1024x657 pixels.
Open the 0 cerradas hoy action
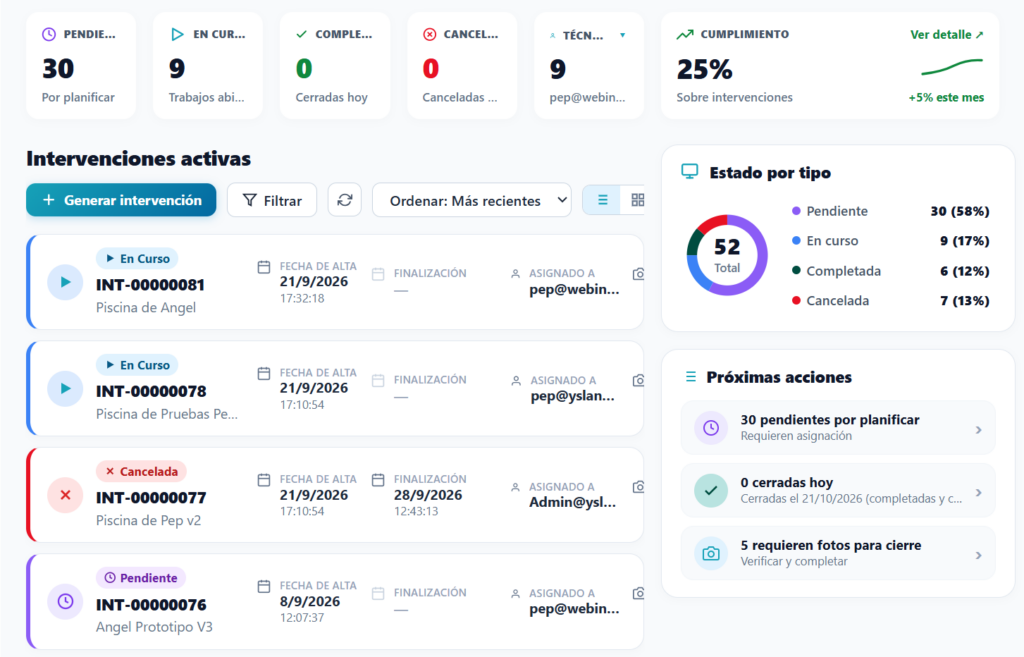click(838, 490)
